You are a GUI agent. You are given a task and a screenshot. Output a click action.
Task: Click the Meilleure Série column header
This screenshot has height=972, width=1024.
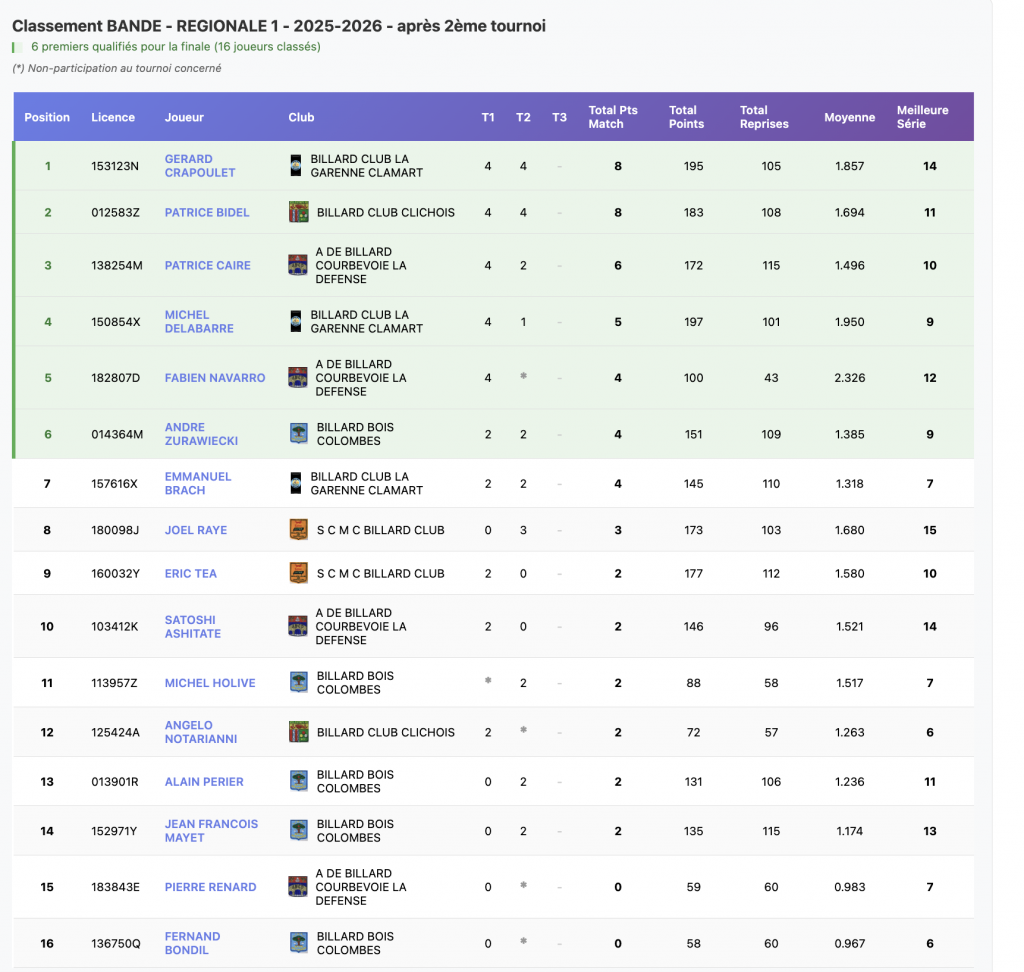[922, 117]
